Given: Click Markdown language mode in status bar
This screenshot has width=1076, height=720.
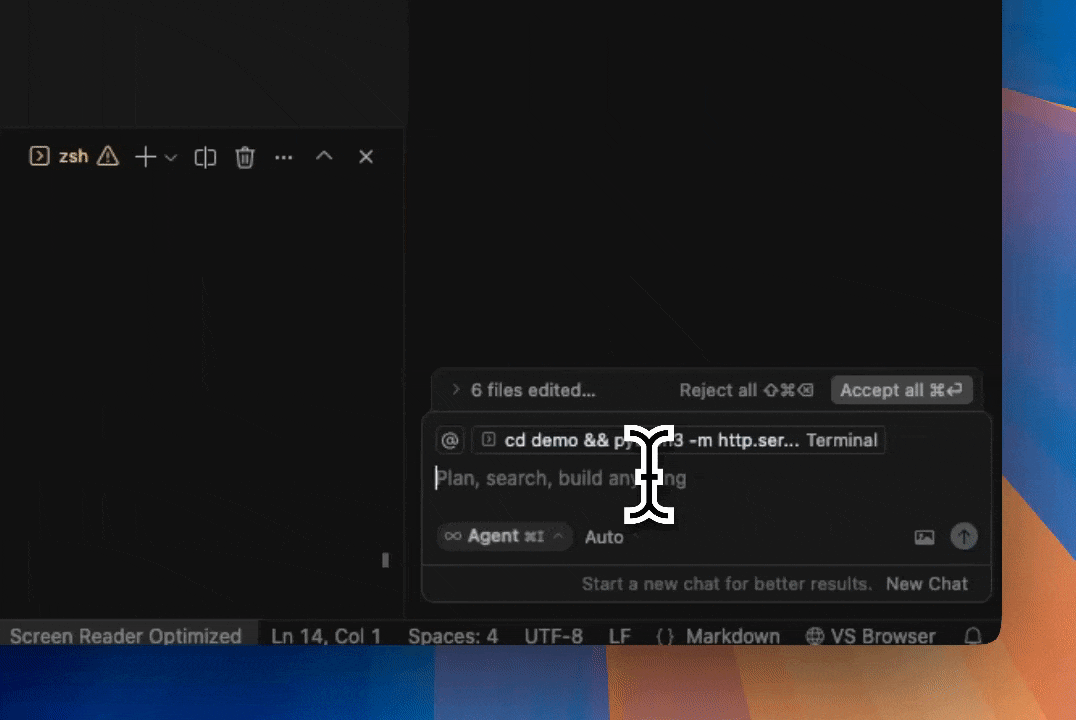Looking at the screenshot, I should [732, 636].
